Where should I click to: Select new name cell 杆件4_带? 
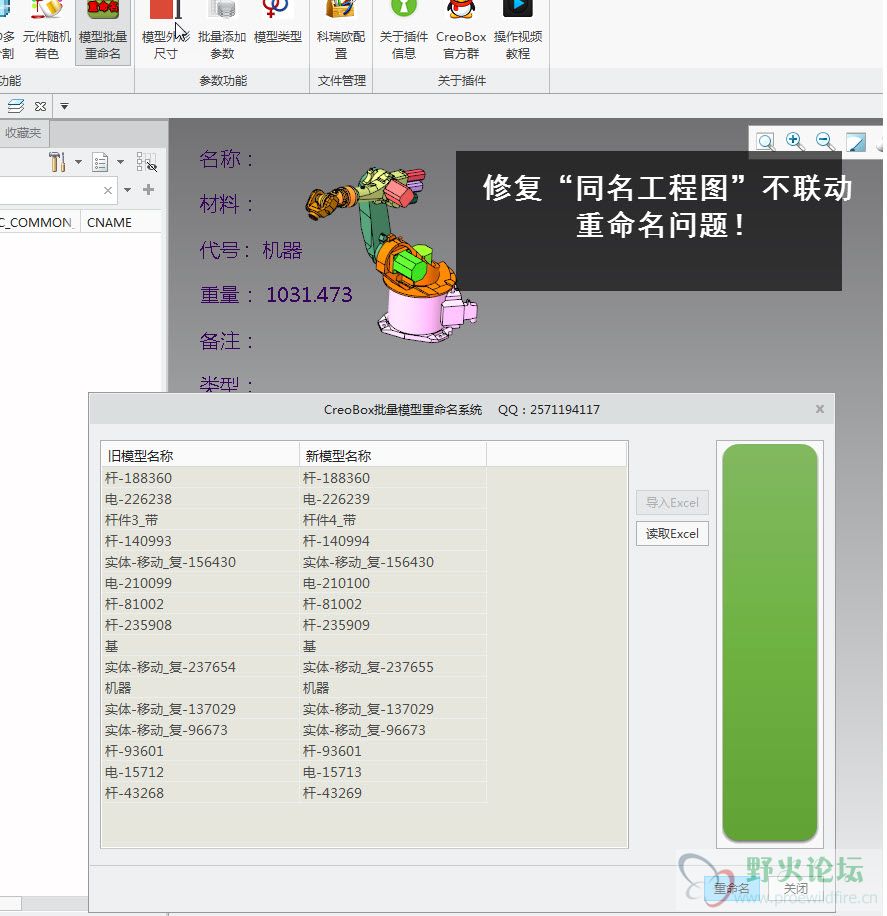point(393,520)
